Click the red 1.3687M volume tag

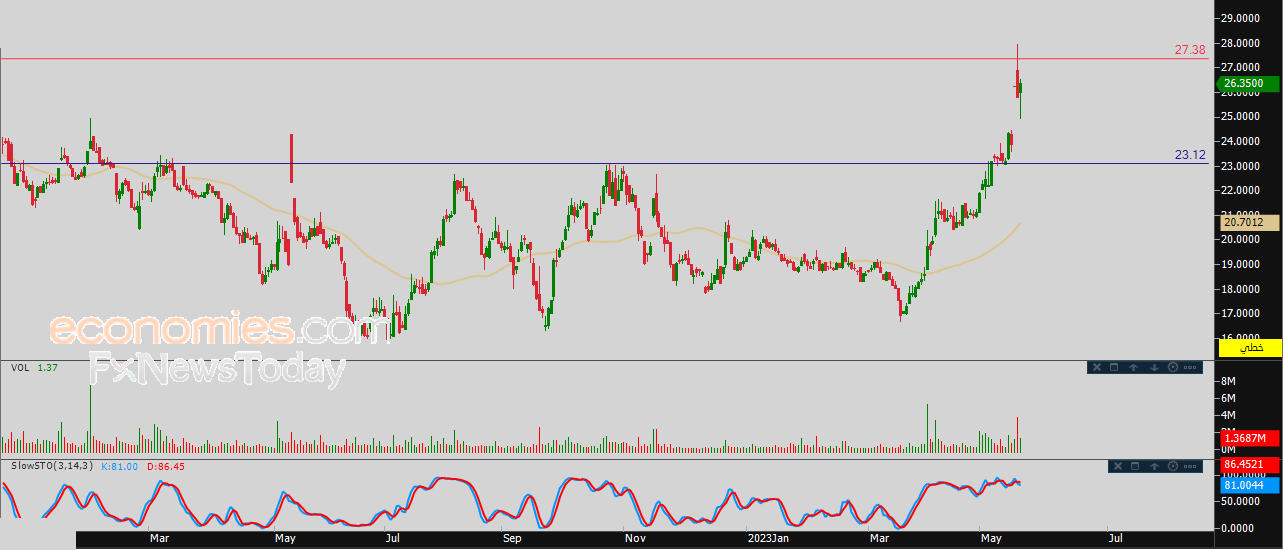[1249, 438]
